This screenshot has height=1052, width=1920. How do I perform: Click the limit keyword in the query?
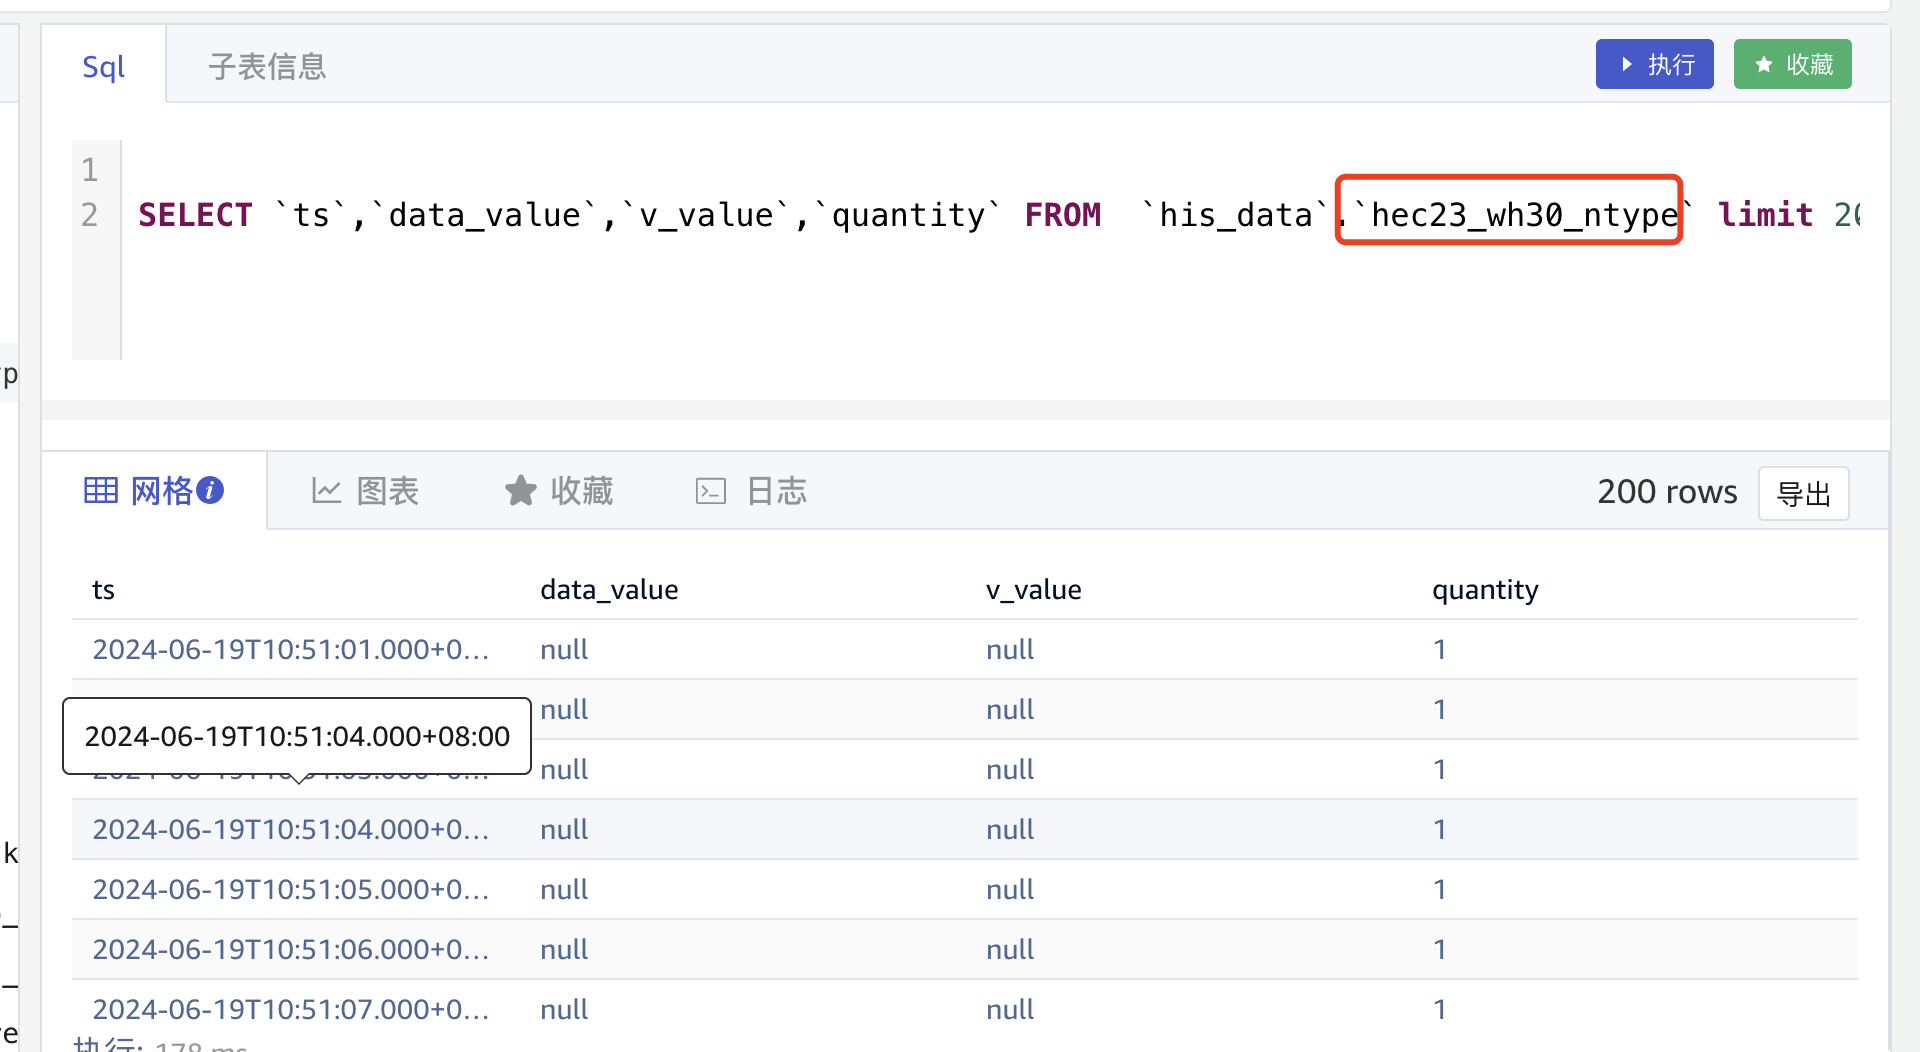(x=1765, y=215)
